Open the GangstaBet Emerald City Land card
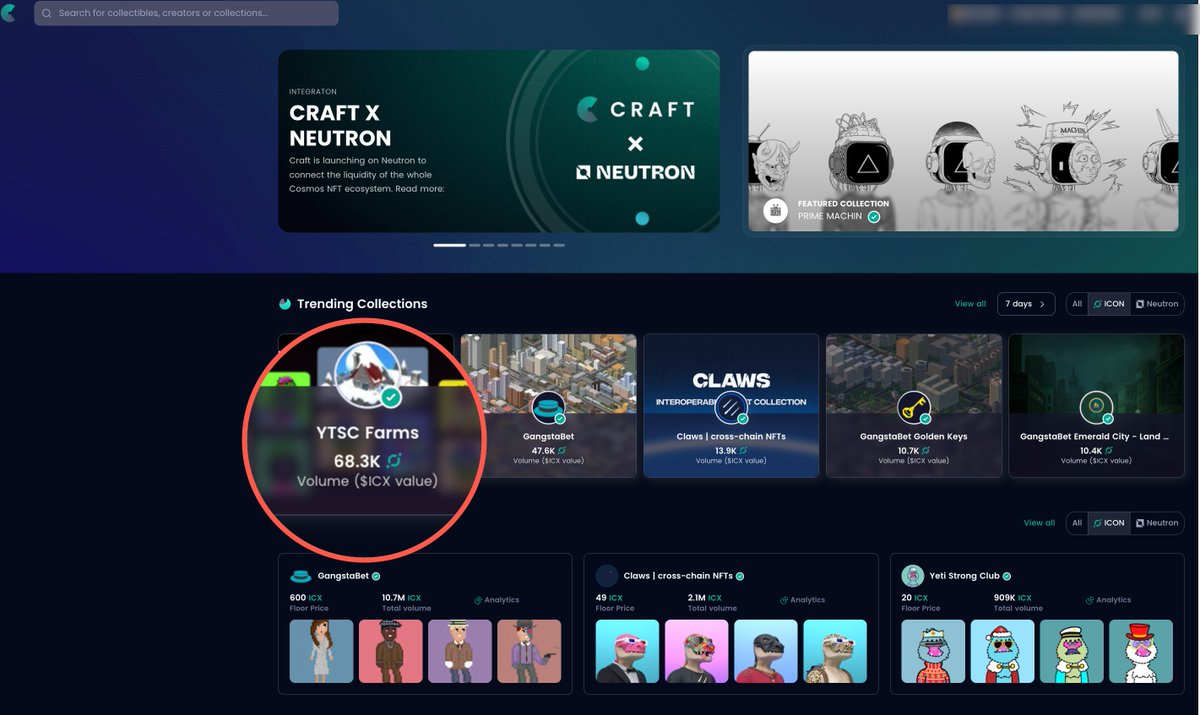Image resolution: width=1200 pixels, height=715 pixels. pos(1096,405)
